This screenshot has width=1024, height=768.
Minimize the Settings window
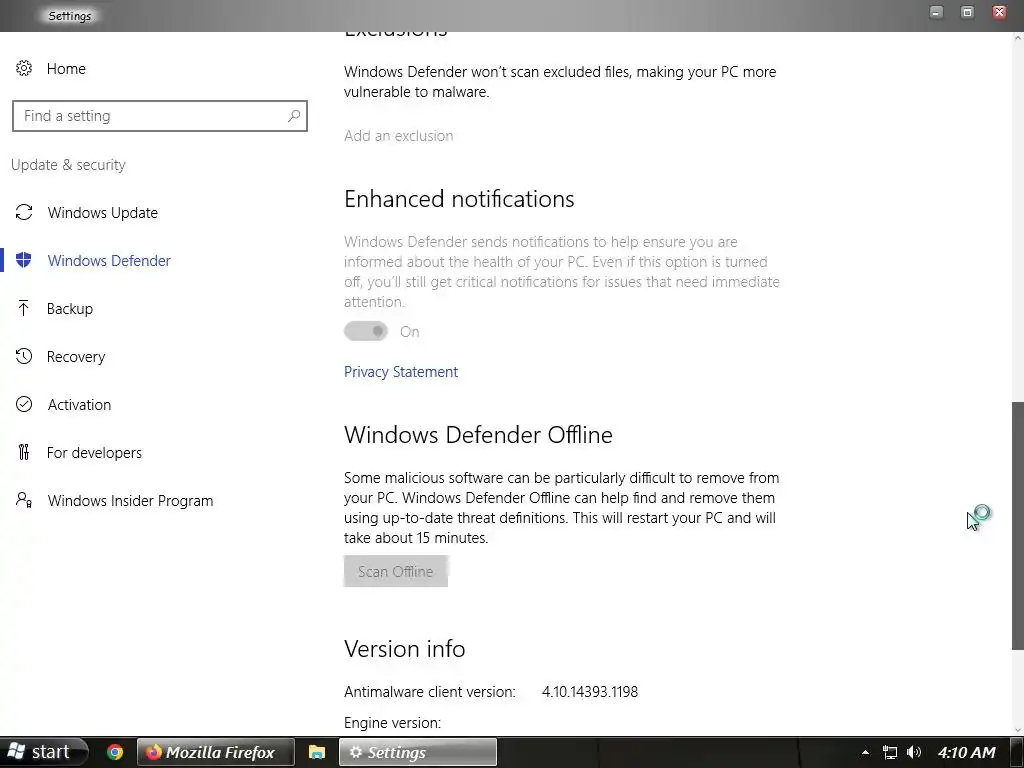pos(936,12)
